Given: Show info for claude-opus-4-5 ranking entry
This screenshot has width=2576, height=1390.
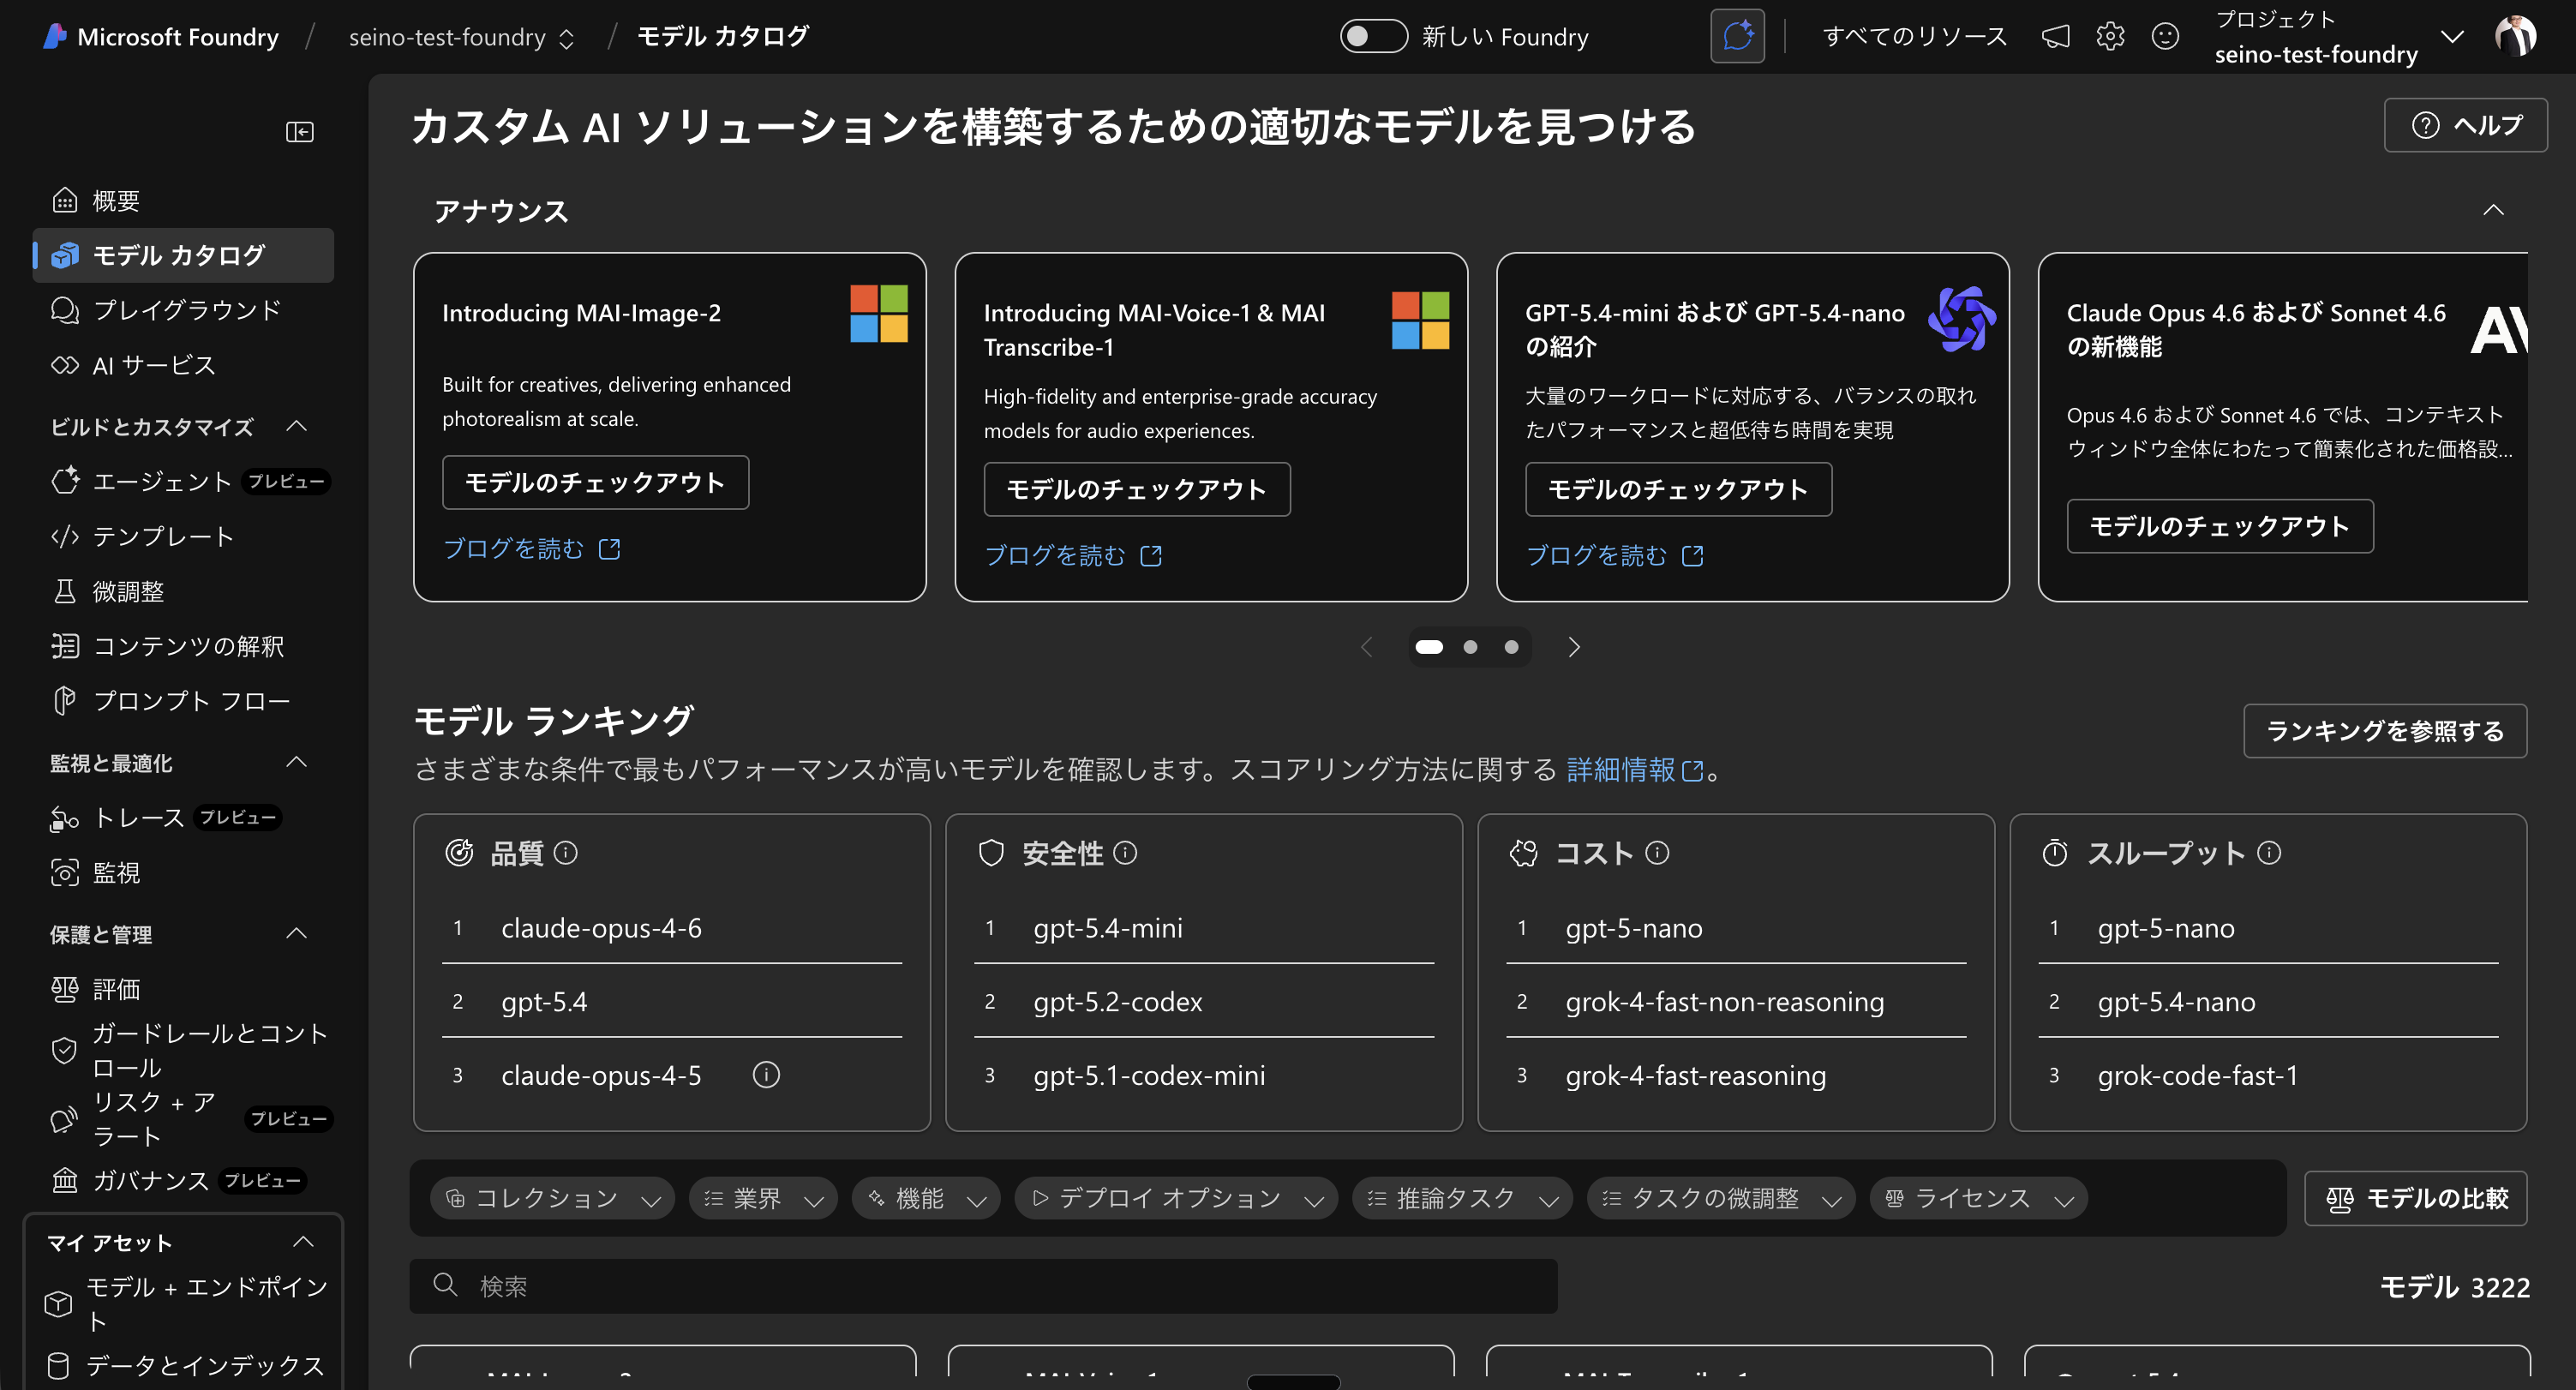Looking at the screenshot, I should [x=766, y=1075].
